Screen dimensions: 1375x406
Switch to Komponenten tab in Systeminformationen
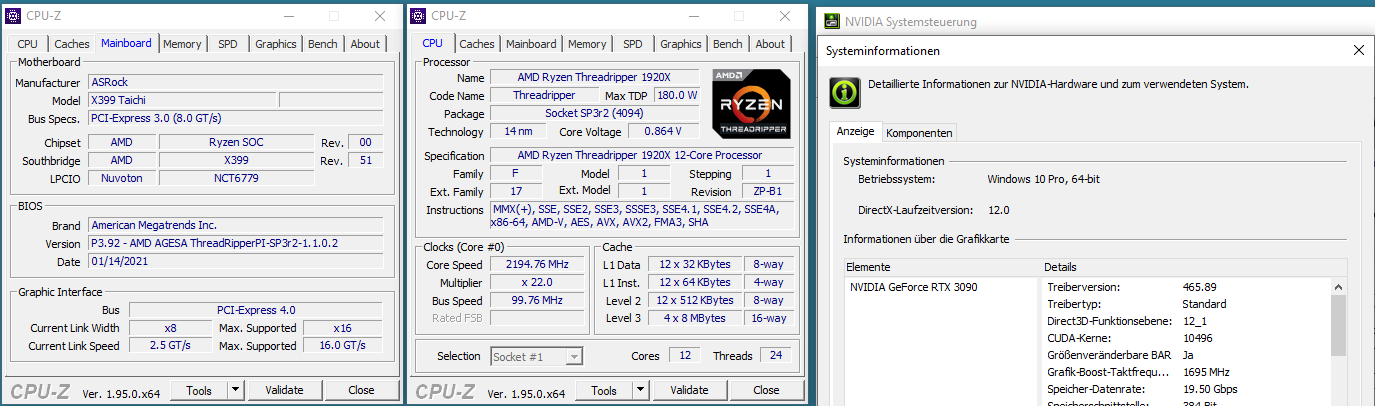pyautogui.click(x=919, y=133)
